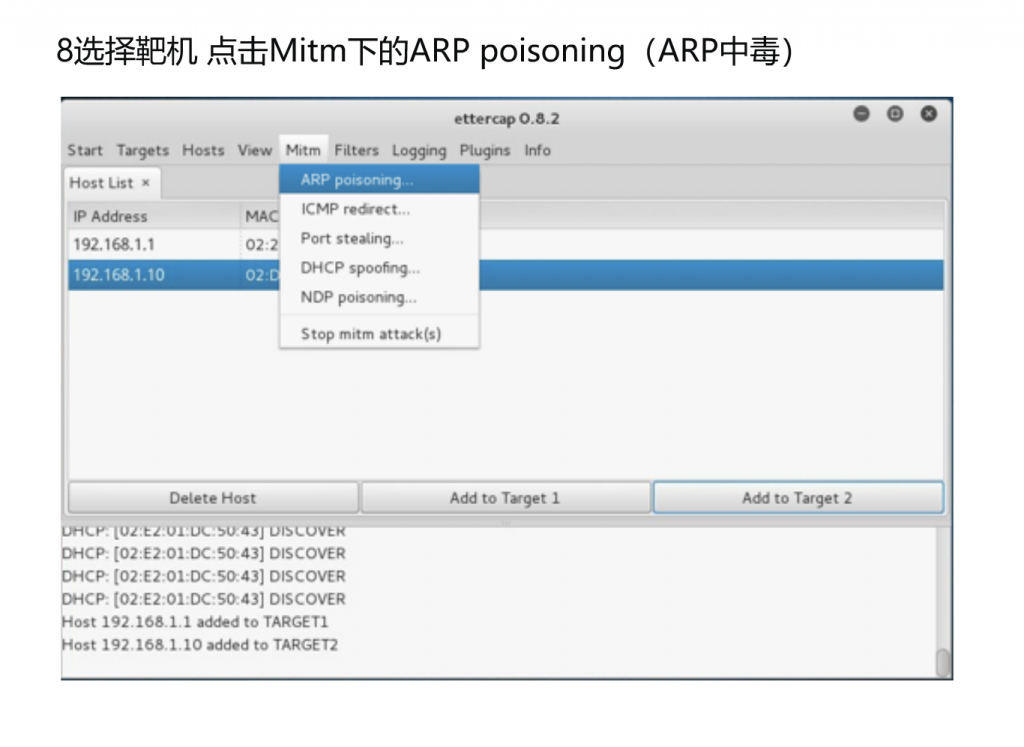
Task: Select host 192.168.1.10 row
Action: pyautogui.click(x=505, y=275)
